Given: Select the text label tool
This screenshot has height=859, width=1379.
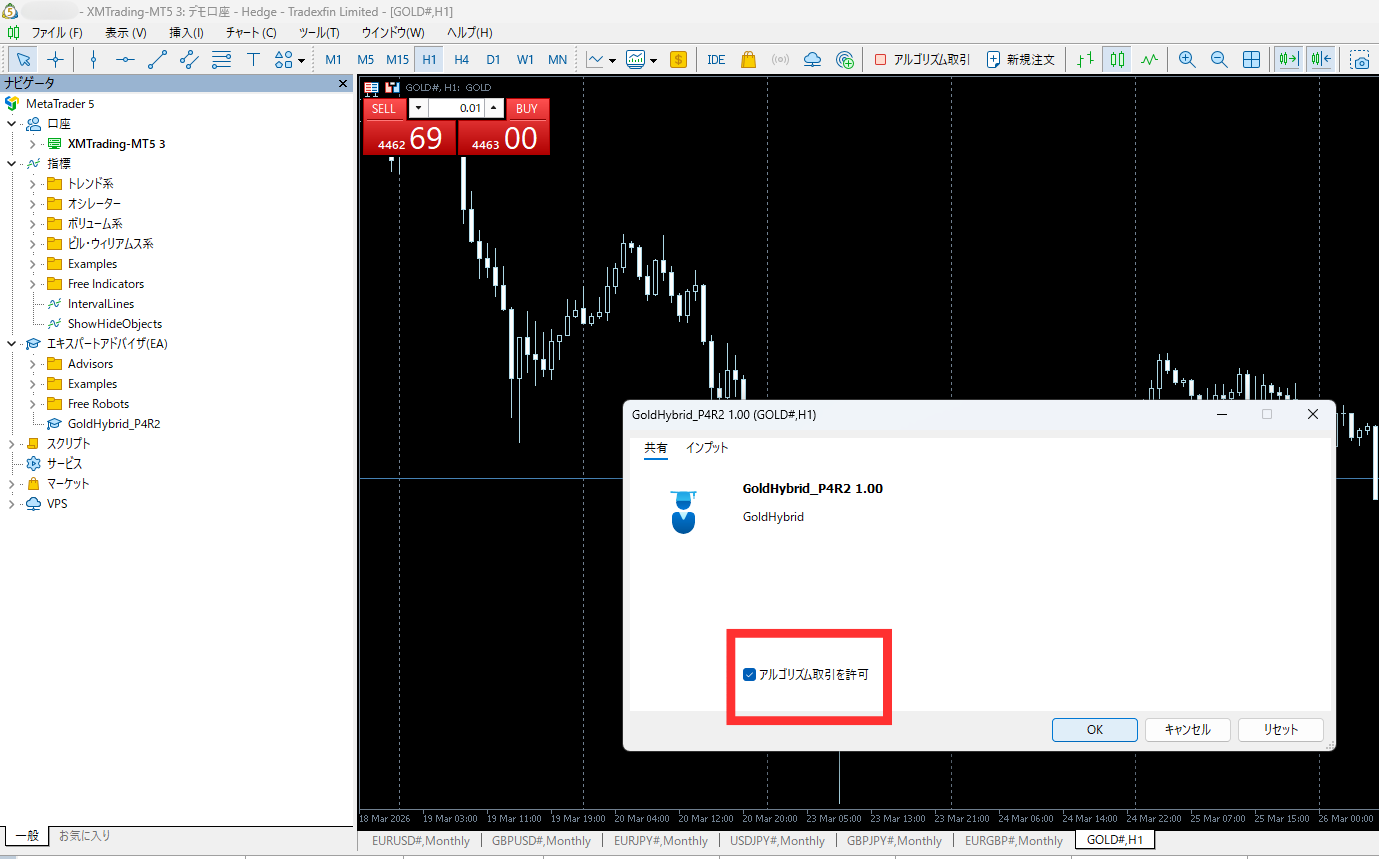Looking at the screenshot, I should pyautogui.click(x=253, y=59).
